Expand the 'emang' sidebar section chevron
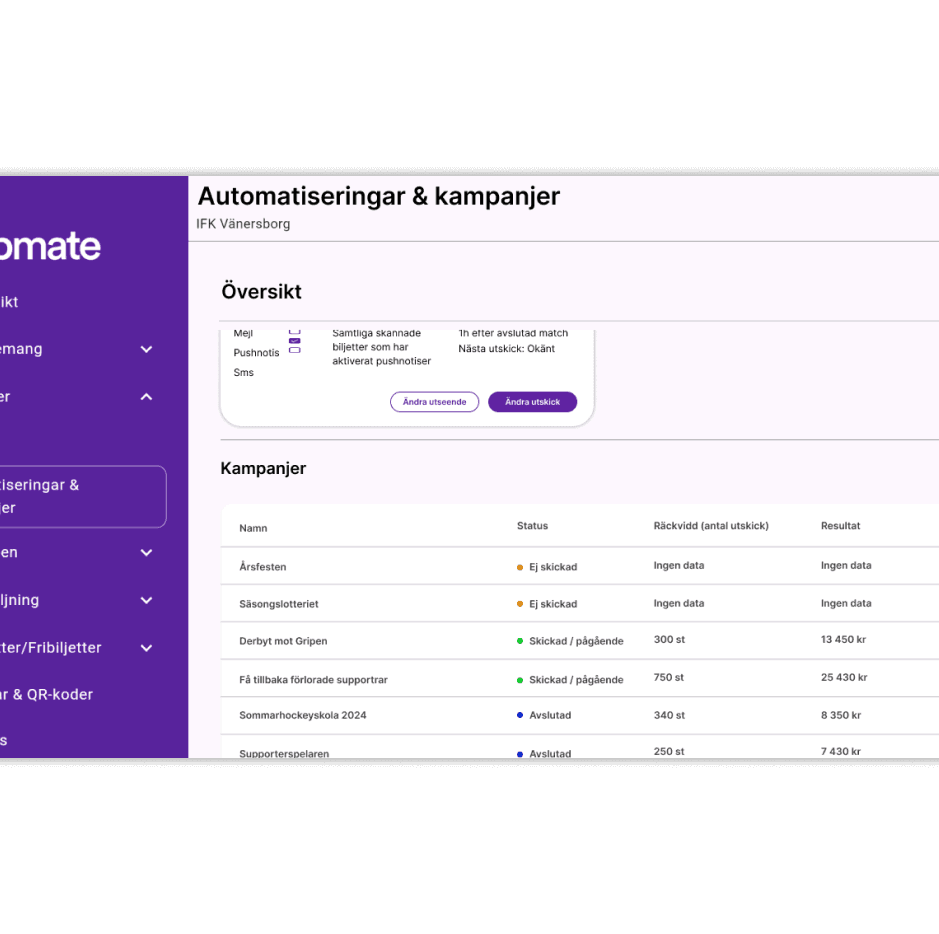 146,349
